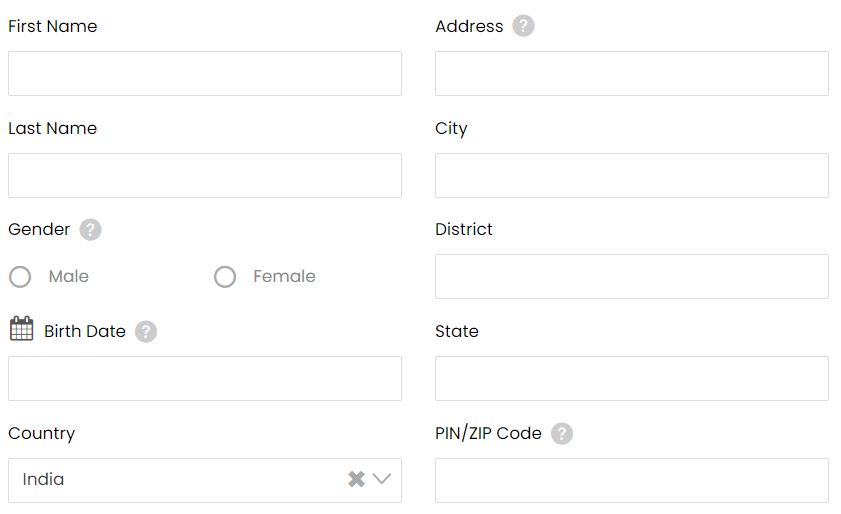Click the Gender help question-mark icon
841x514 pixels.
point(90,230)
